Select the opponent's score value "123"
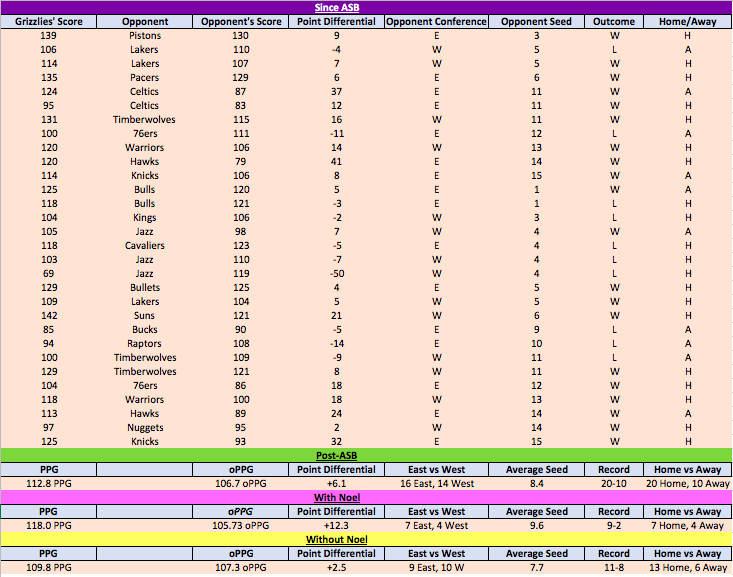 tap(241, 245)
